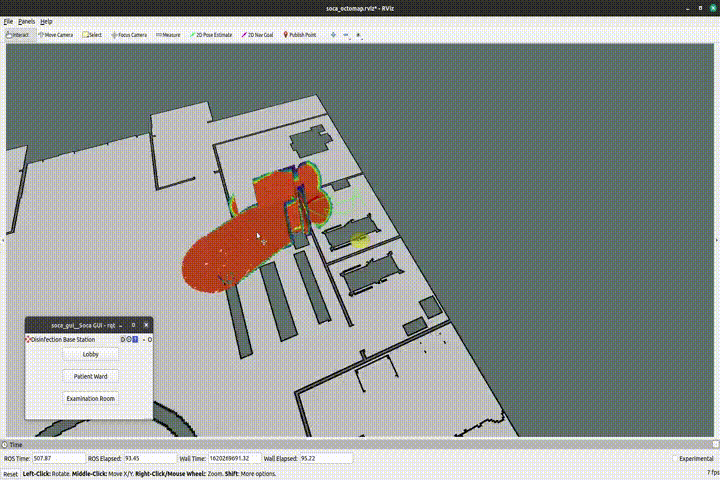Expand the left side panel handle

click(x=3, y=240)
